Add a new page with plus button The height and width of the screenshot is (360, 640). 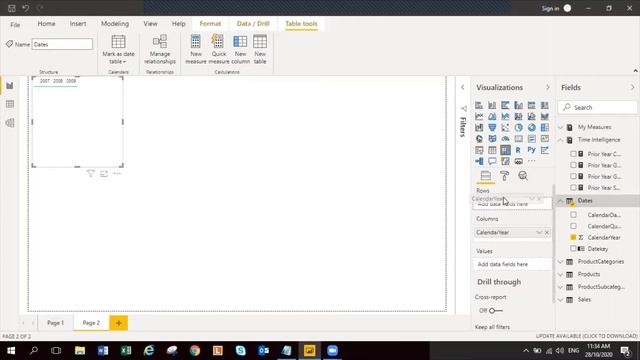[x=118, y=323]
